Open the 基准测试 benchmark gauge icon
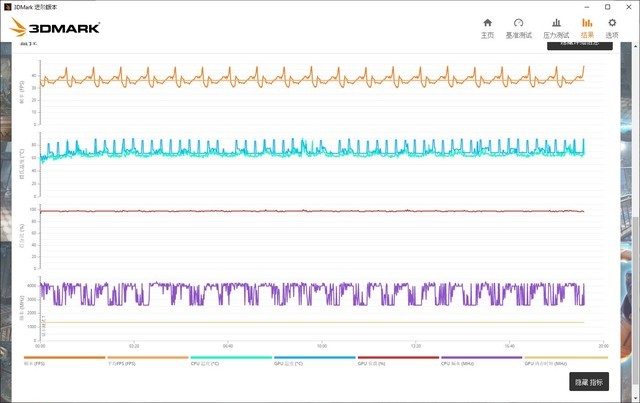 pyautogui.click(x=518, y=27)
